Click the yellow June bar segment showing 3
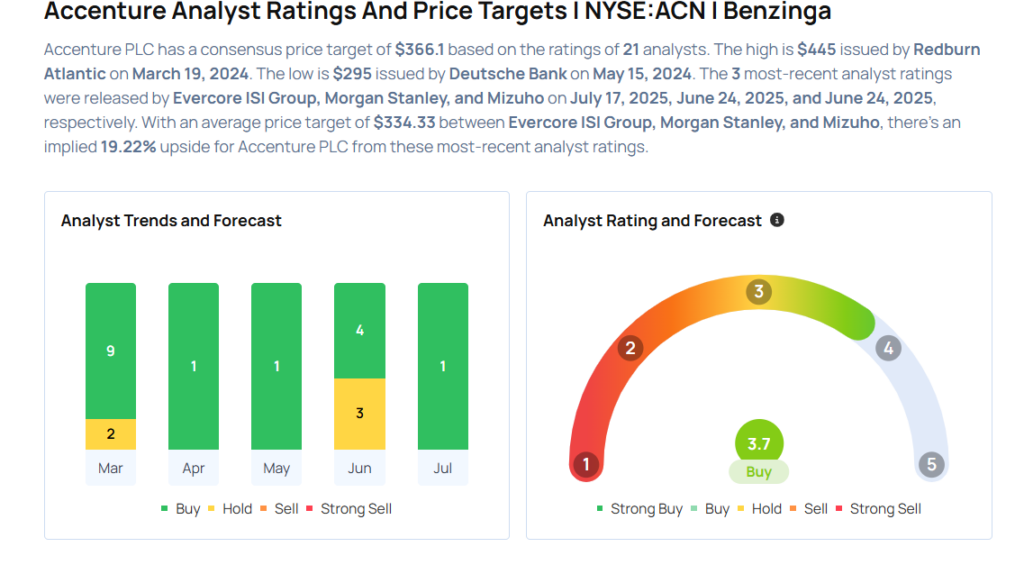Screen dimensions: 1024x565 [x=359, y=413]
